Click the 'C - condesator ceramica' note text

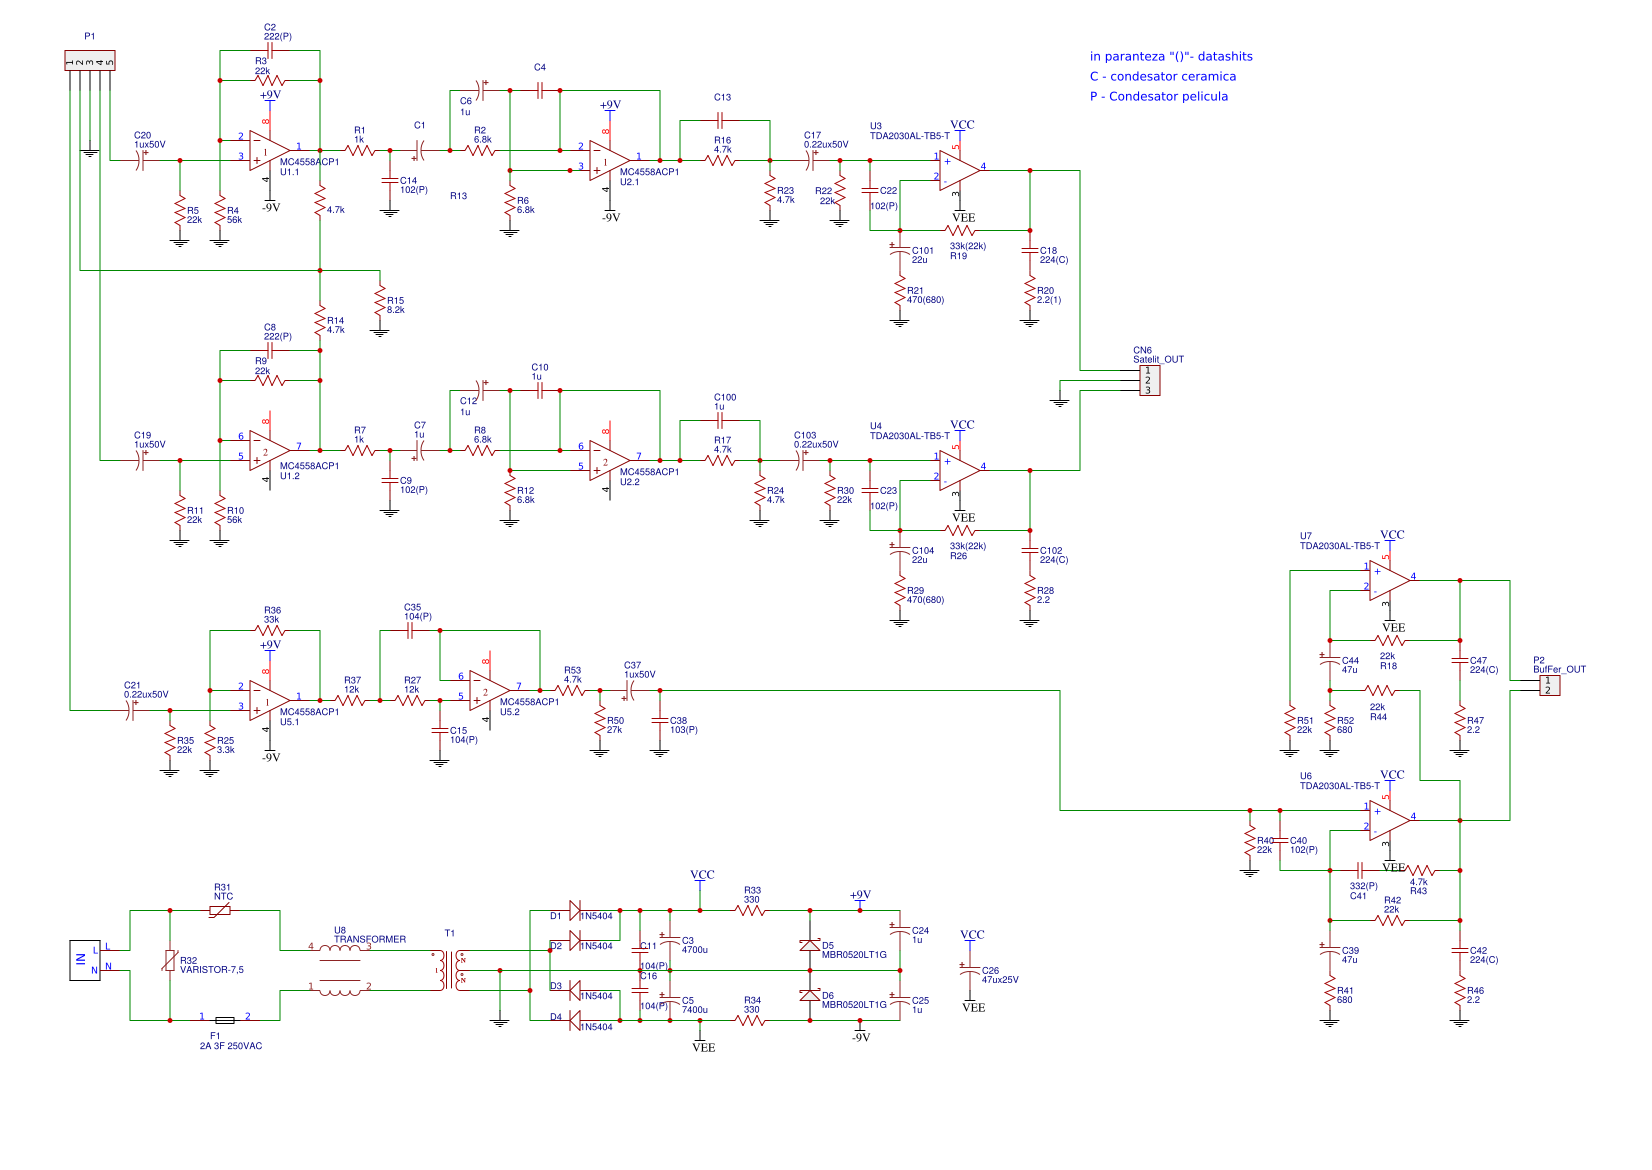pos(1162,76)
